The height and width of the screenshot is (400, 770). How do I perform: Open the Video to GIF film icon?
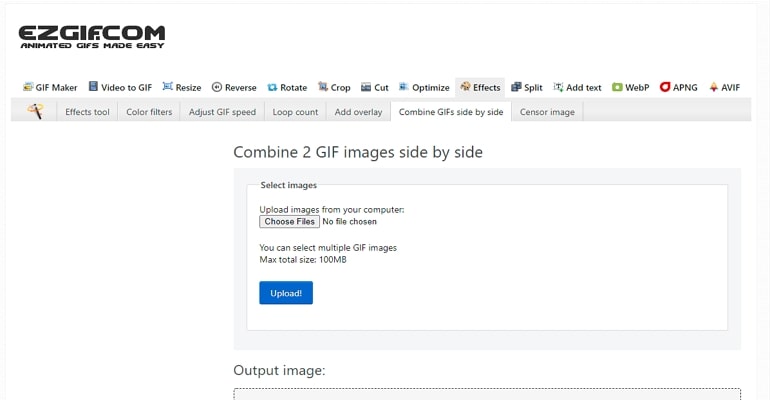click(93, 86)
